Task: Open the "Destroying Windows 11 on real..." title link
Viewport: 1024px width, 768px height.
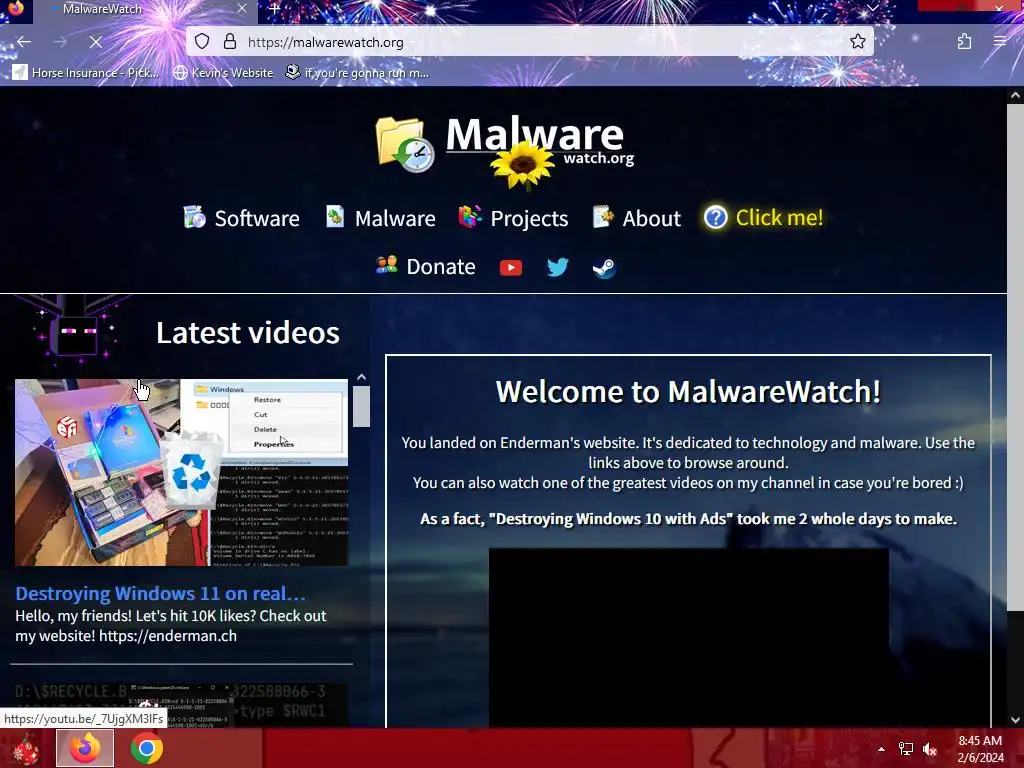Action: (161, 594)
